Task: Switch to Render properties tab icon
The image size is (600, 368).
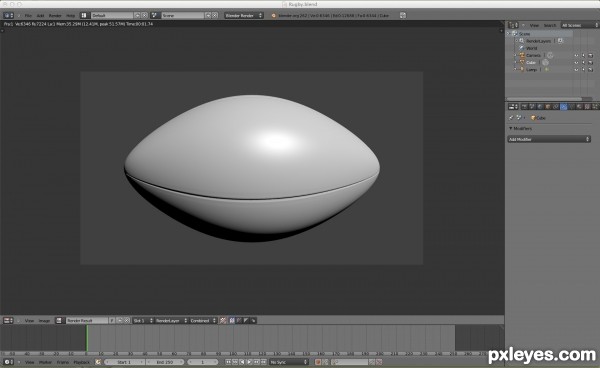Action: click(524, 107)
